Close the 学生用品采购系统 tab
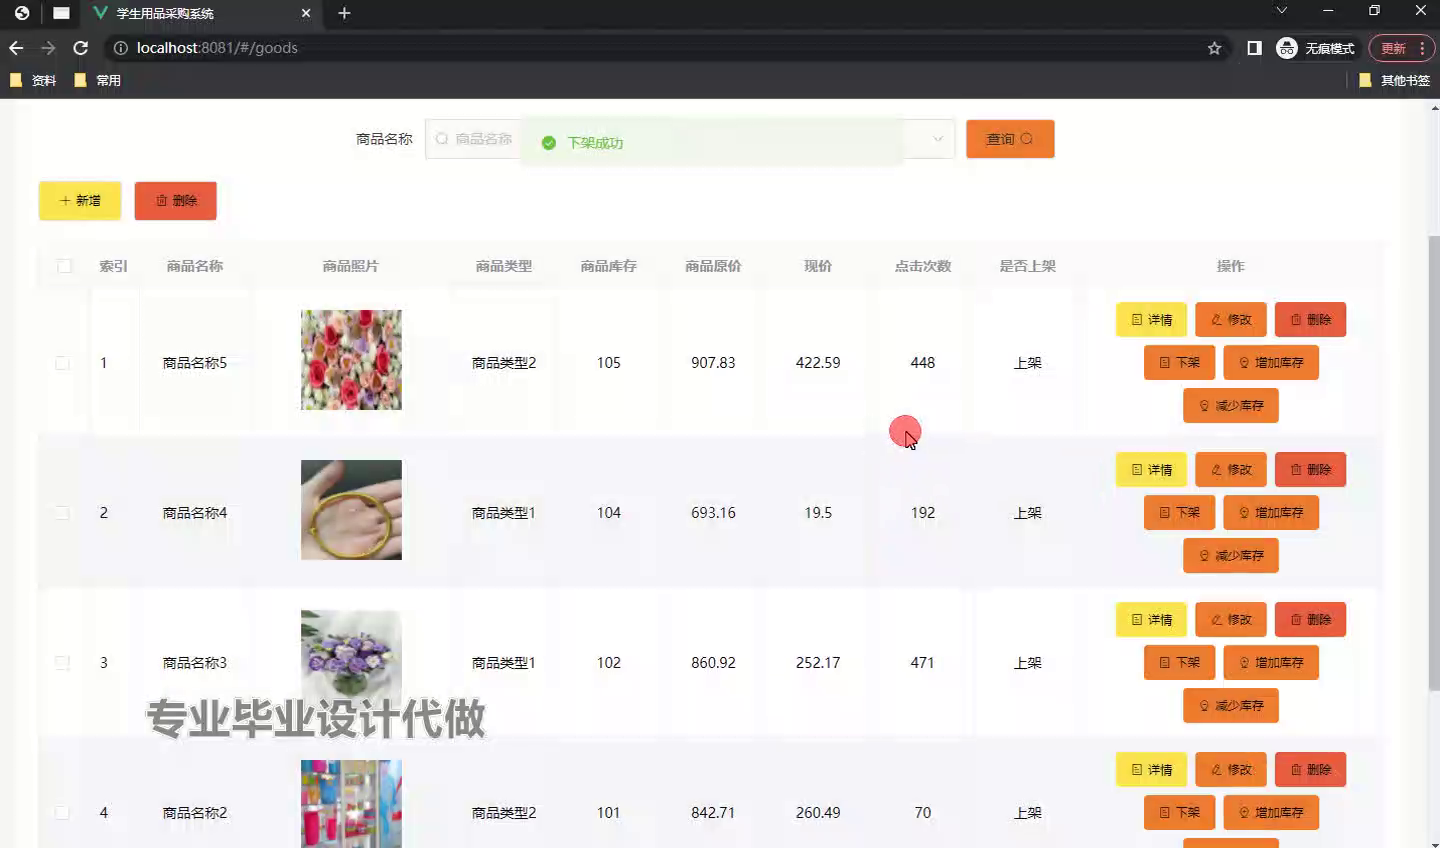This screenshot has height=848, width=1440. coord(306,13)
